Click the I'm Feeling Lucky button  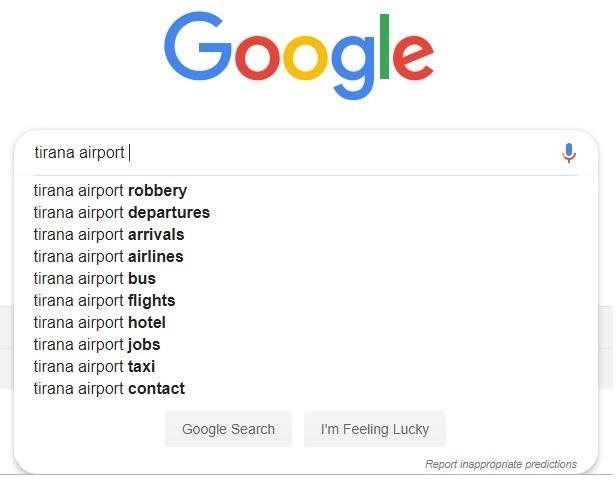tap(374, 429)
